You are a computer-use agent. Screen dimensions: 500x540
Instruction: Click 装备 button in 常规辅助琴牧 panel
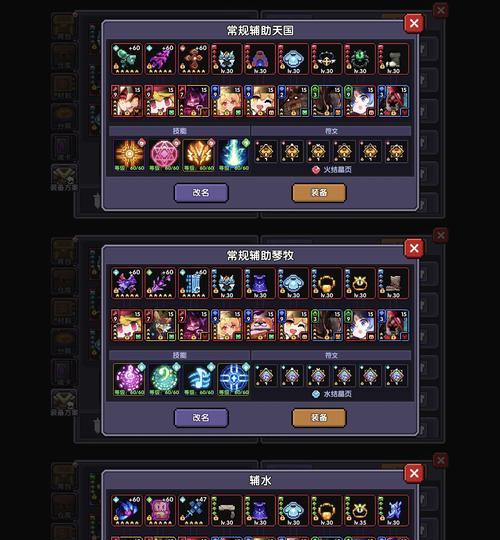pyautogui.click(x=319, y=418)
